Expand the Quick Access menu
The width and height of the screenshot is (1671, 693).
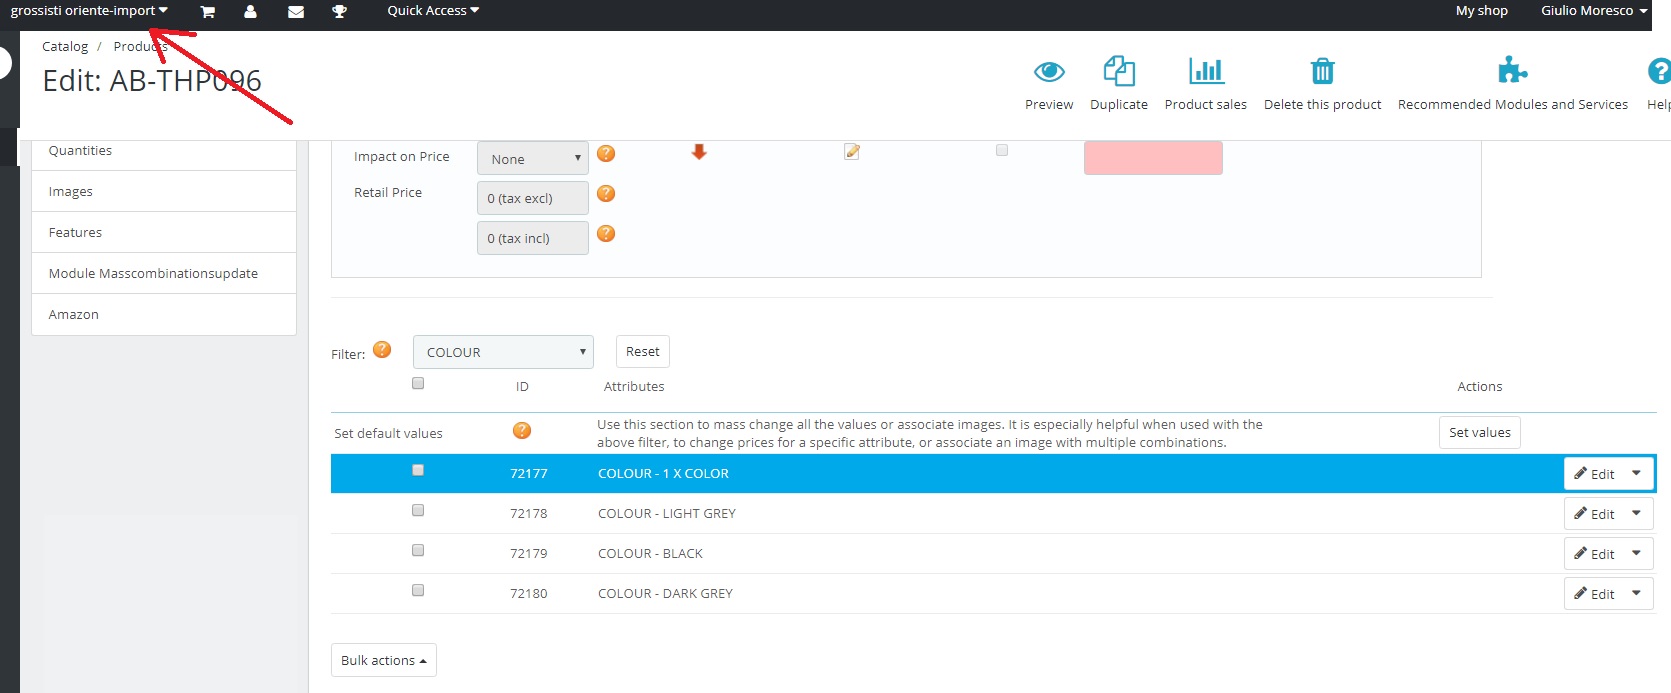coord(433,11)
